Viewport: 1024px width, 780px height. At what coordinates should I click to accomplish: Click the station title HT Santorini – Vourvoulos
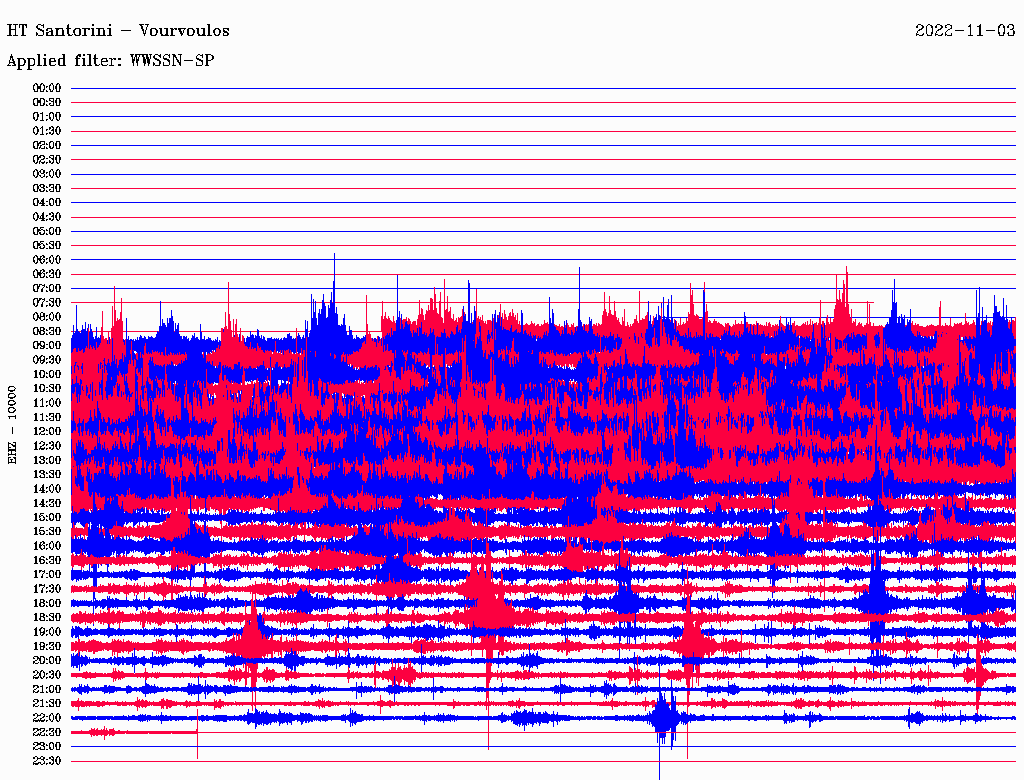118,31
